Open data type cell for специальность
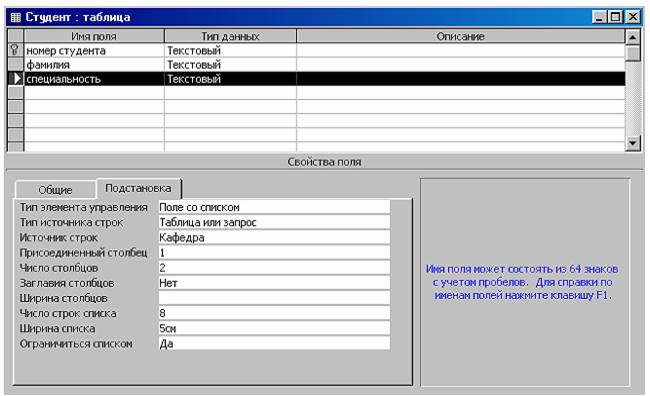Viewport: 650px width, 396px height. [x=230, y=79]
